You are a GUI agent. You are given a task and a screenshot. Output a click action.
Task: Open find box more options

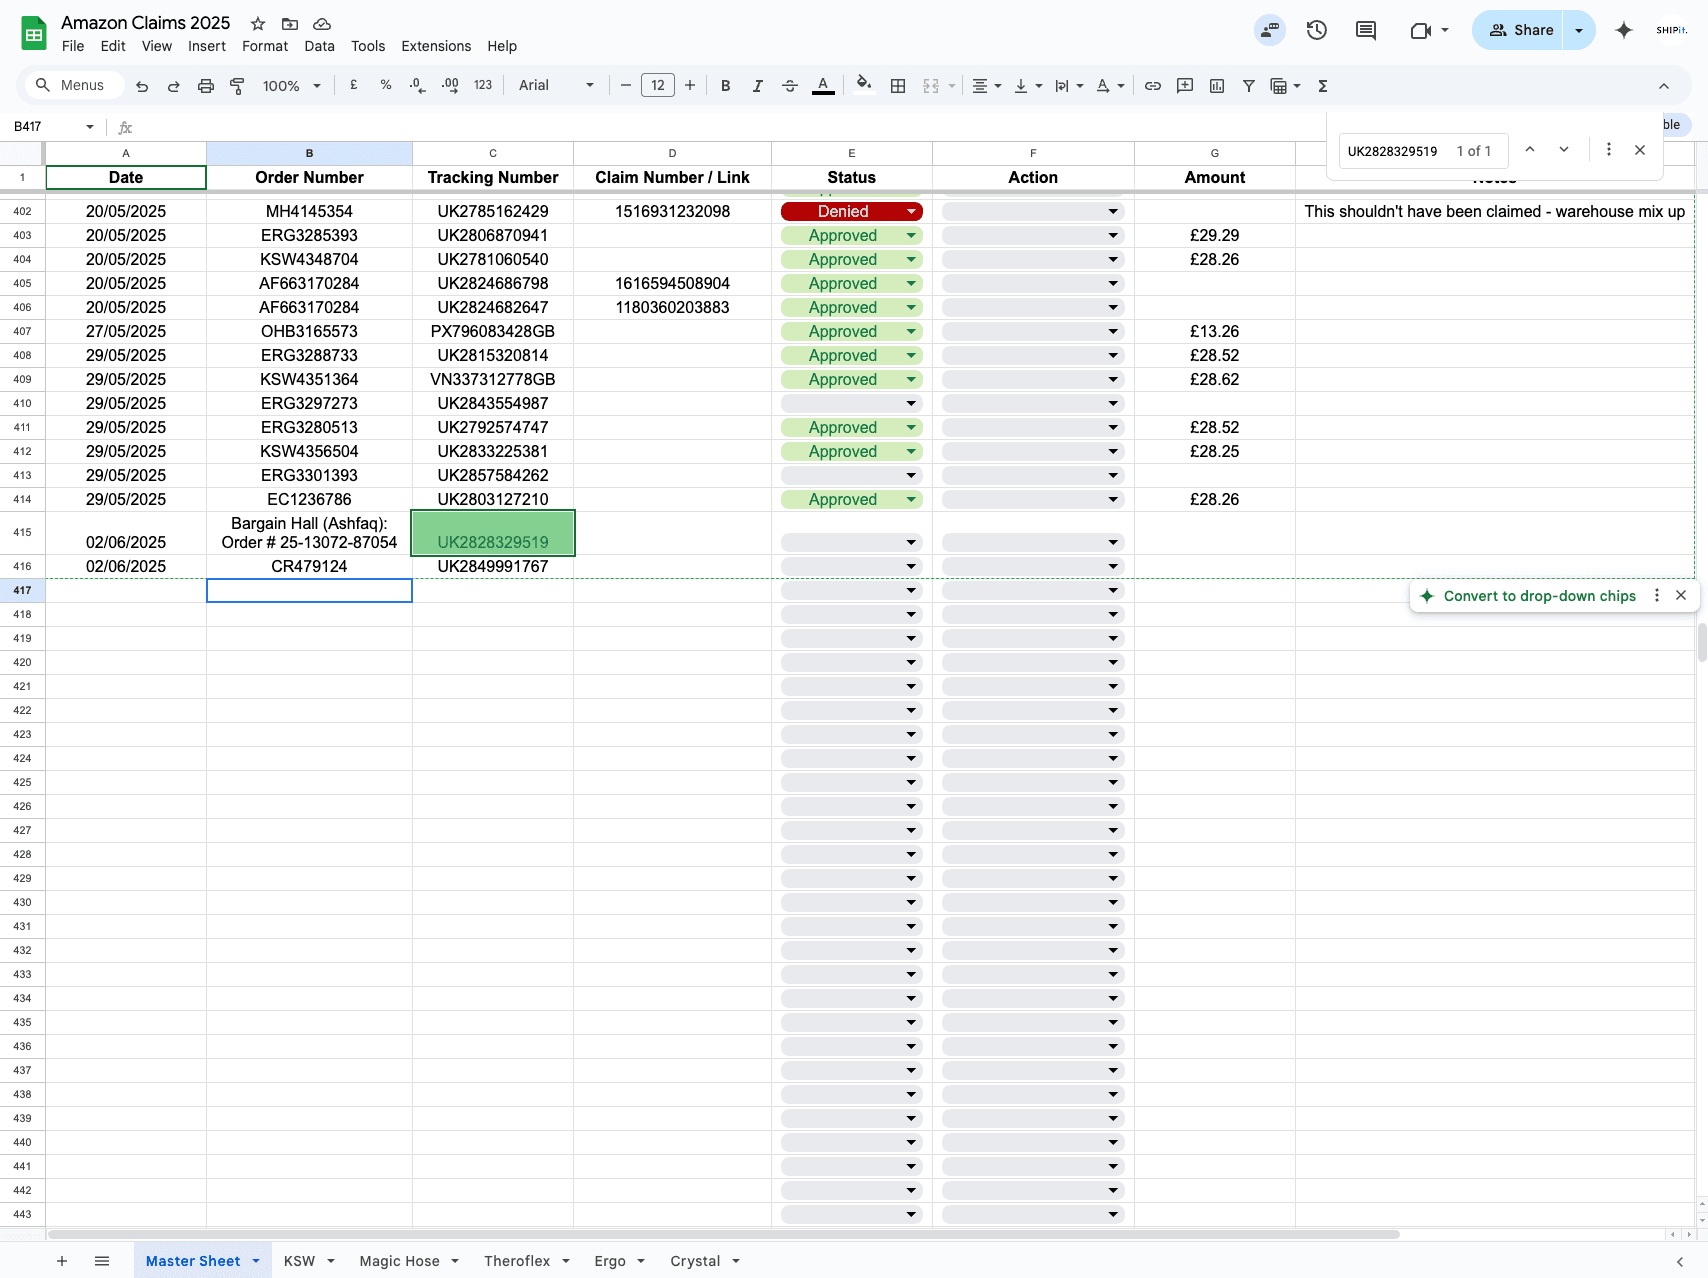1609,150
